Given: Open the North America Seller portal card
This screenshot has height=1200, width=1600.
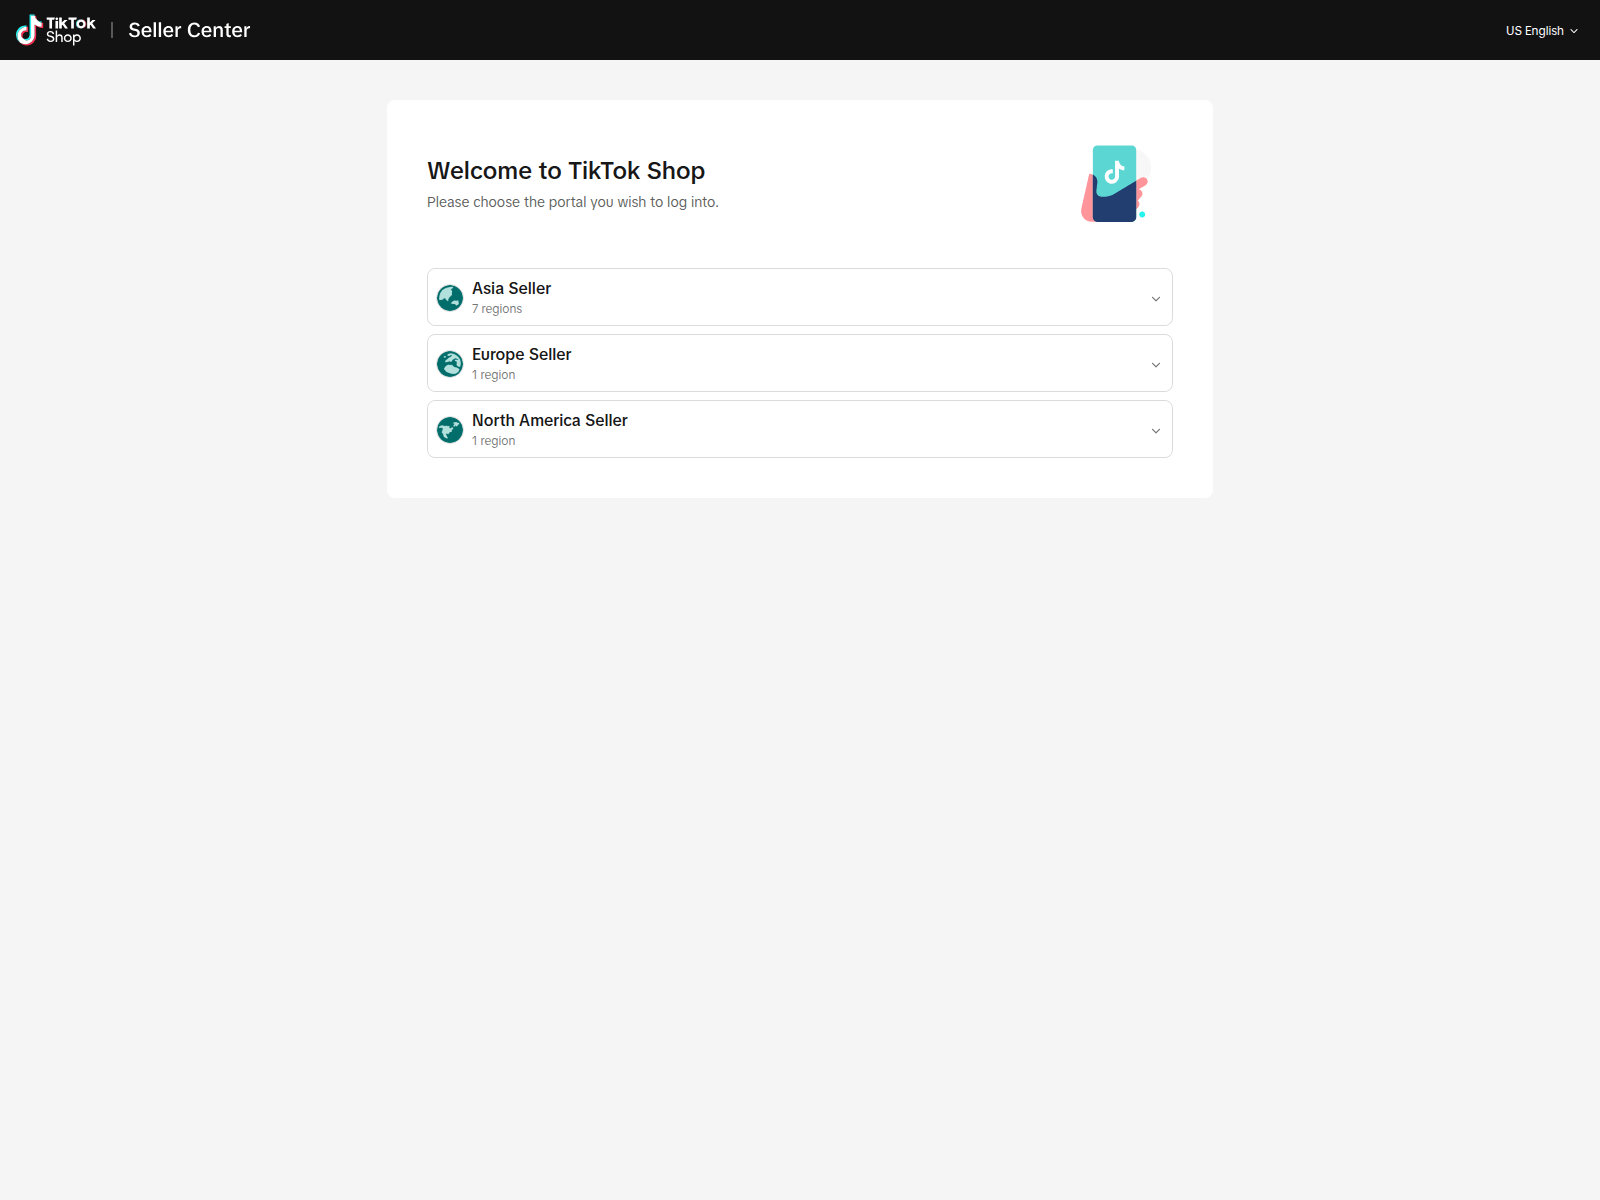Looking at the screenshot, I should tap(799, 429).
